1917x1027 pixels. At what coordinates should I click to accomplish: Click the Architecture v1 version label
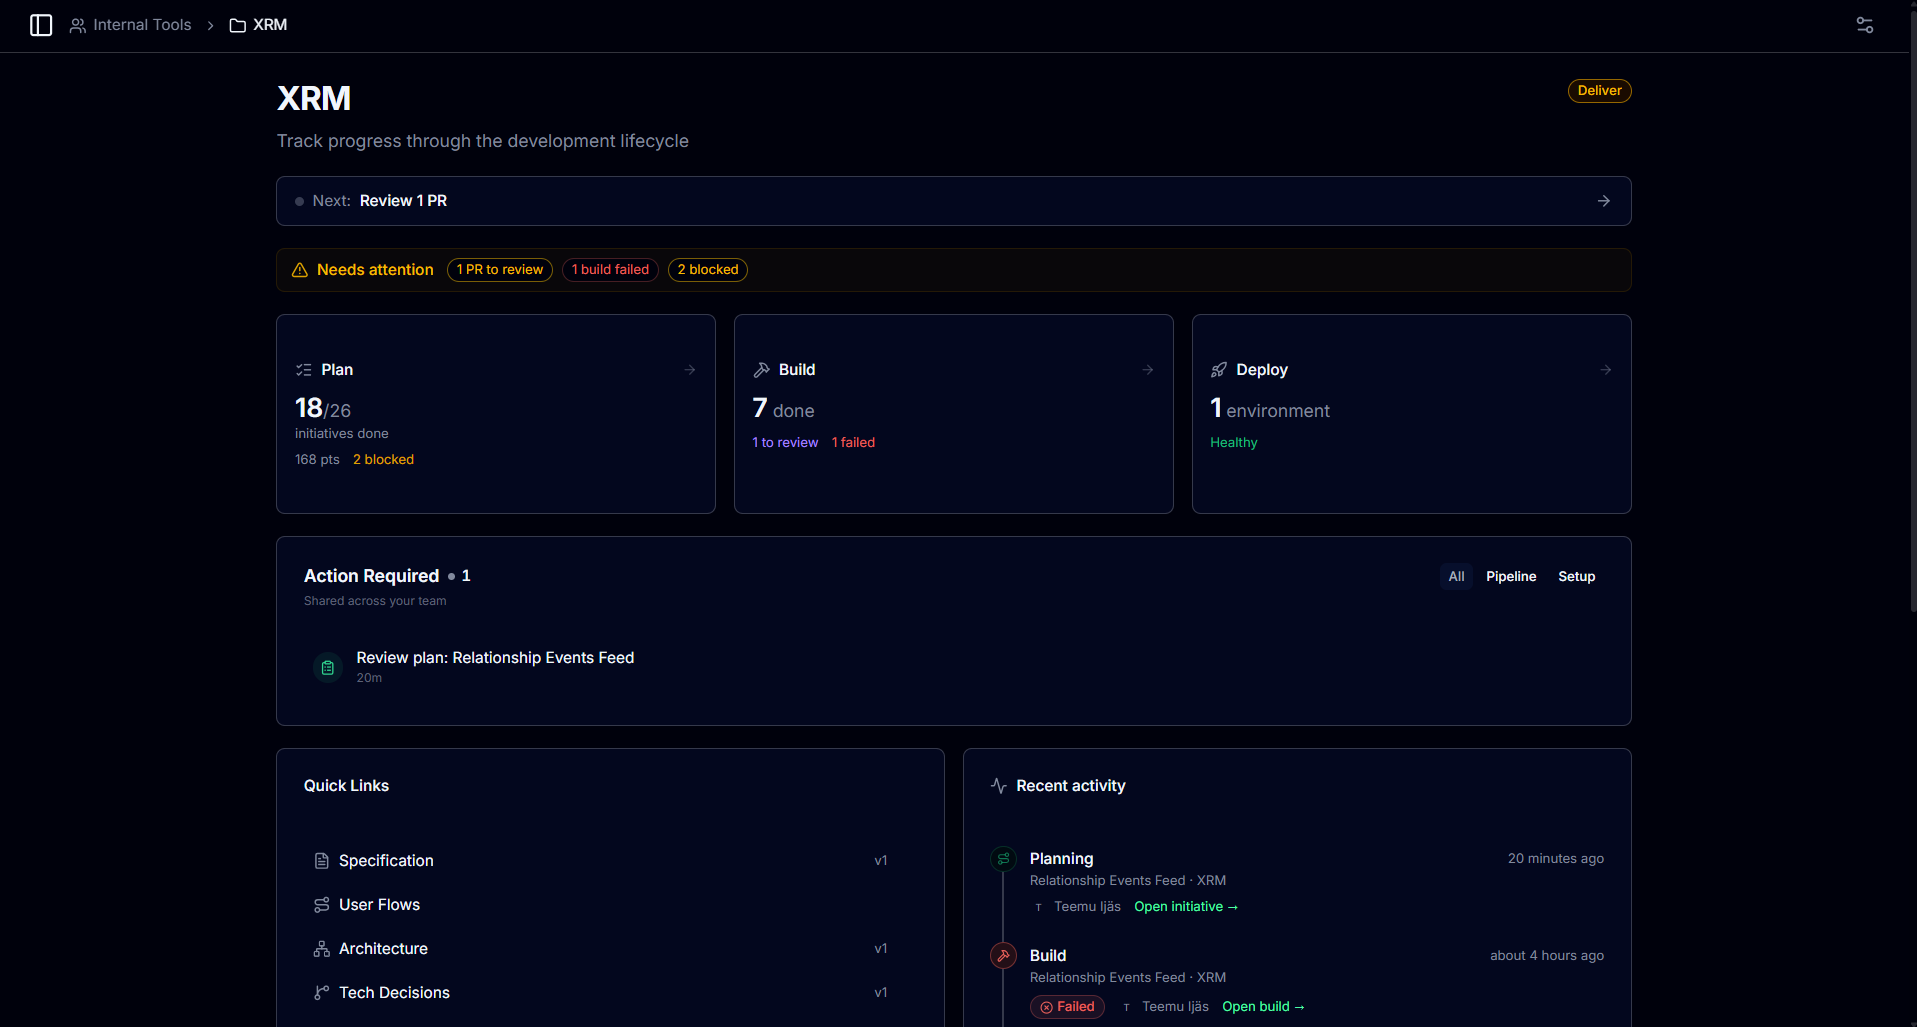[881, 949]
